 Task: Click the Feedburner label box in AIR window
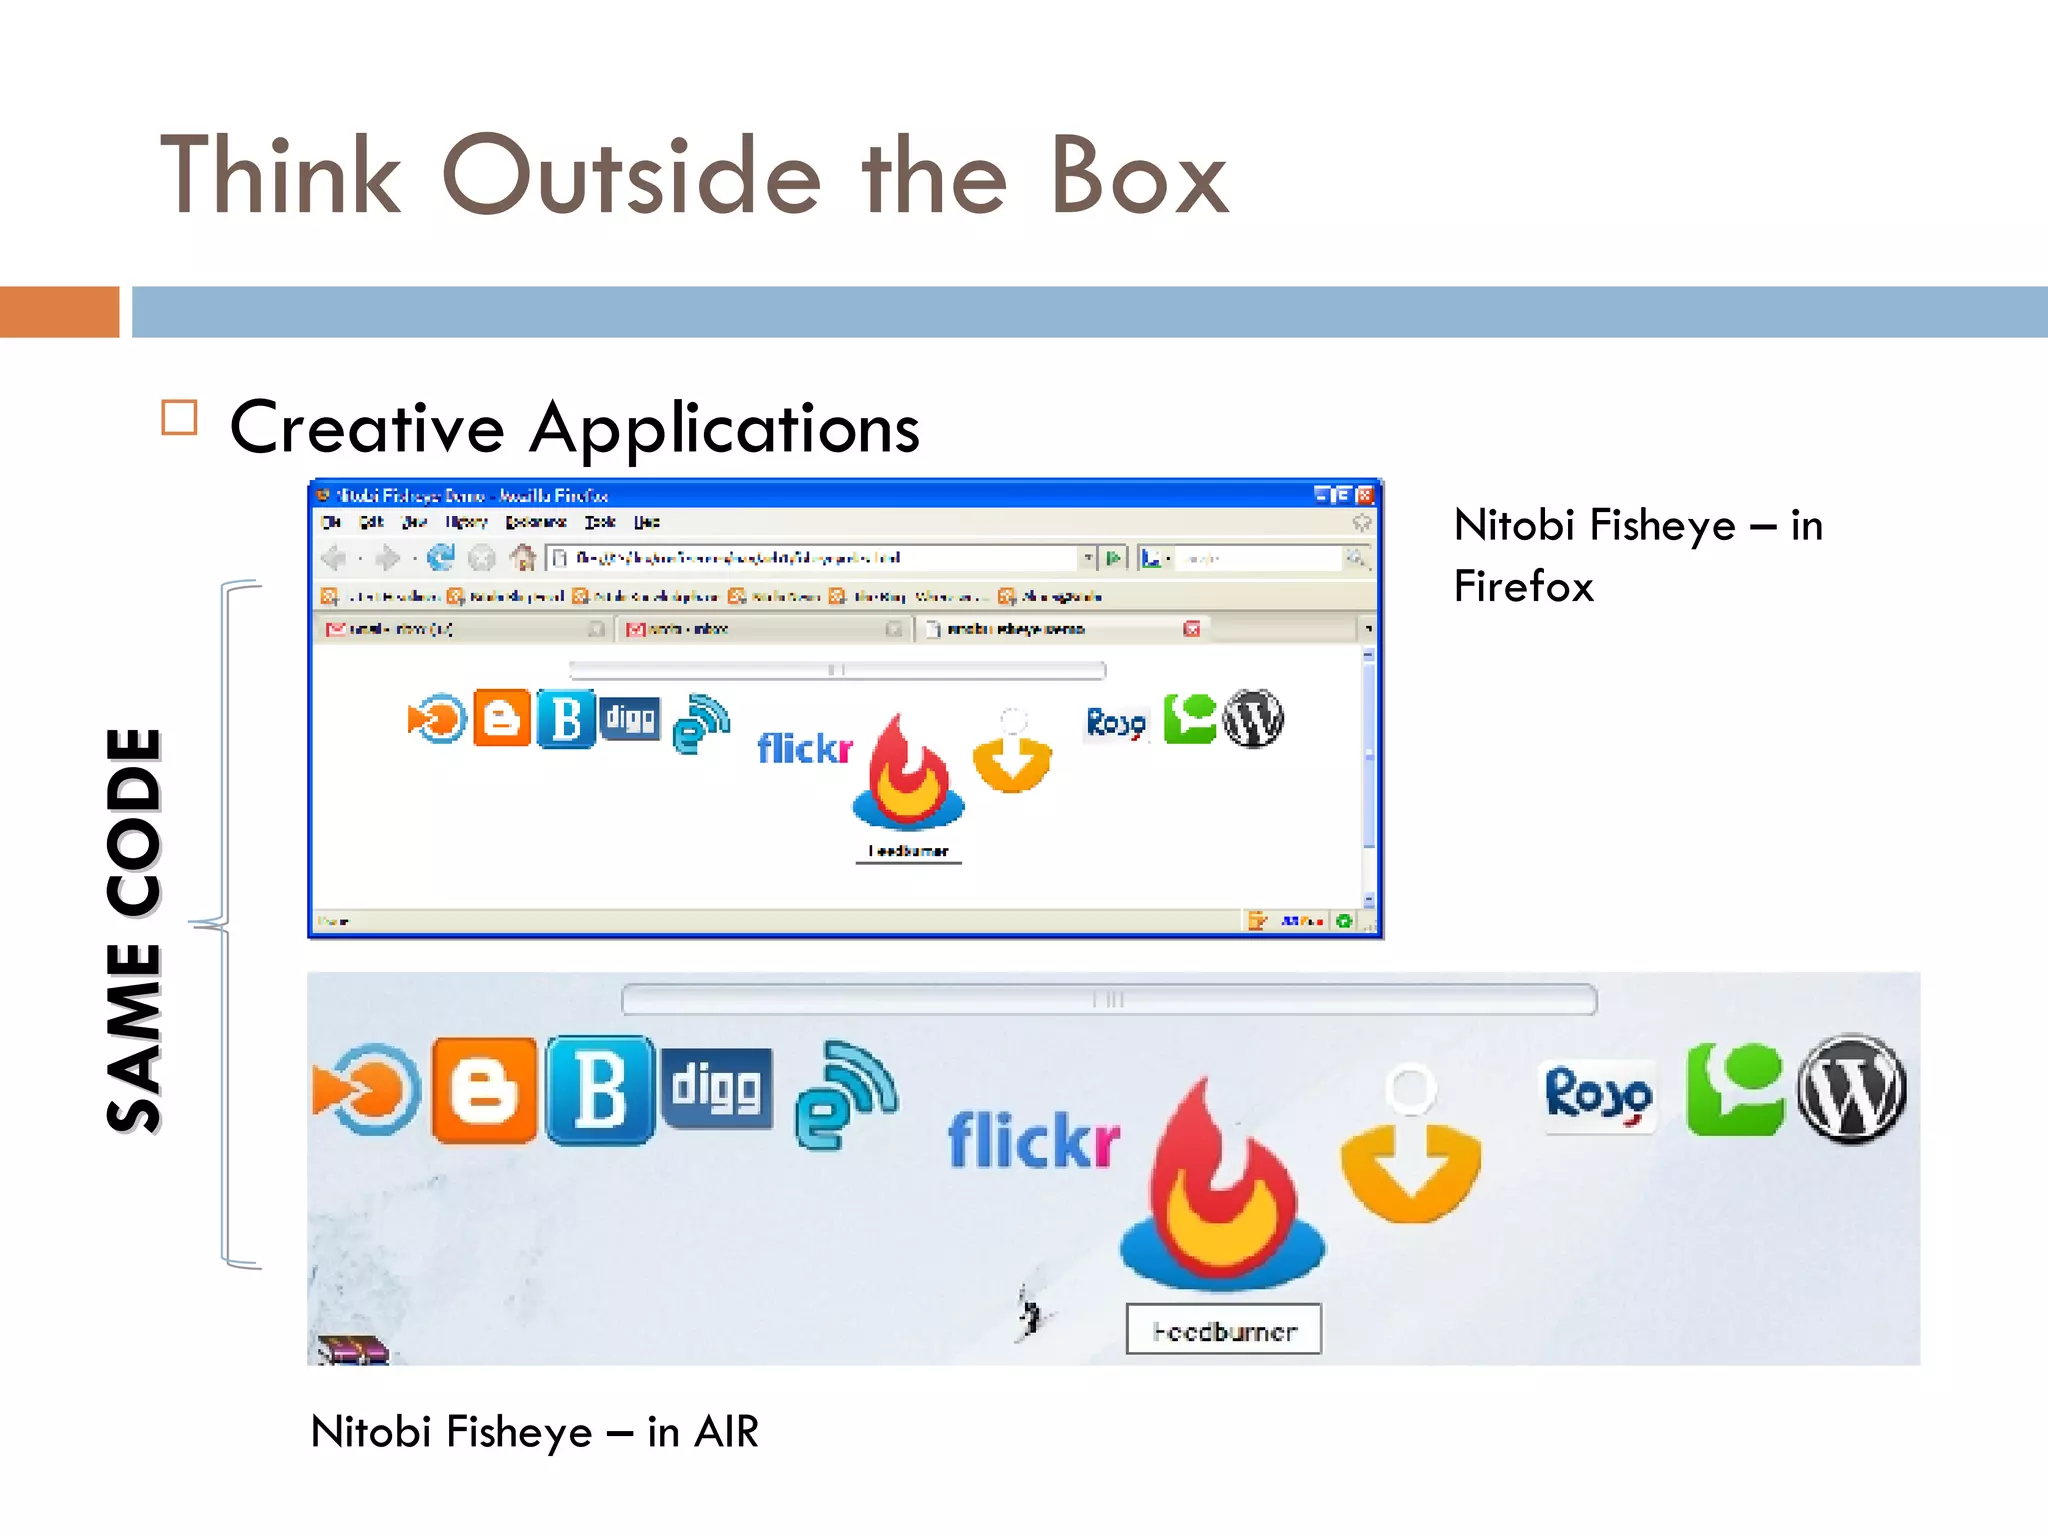pos(1224,1329)
